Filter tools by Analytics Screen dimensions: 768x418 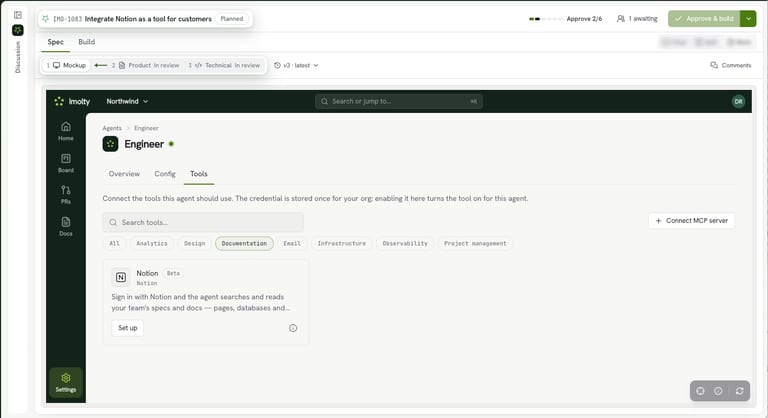pyautogui.click(x=152, y=244)
